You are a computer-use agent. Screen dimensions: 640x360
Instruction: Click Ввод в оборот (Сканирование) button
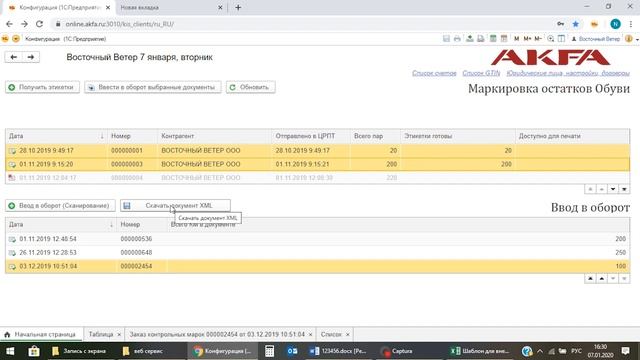pos(60,206)
